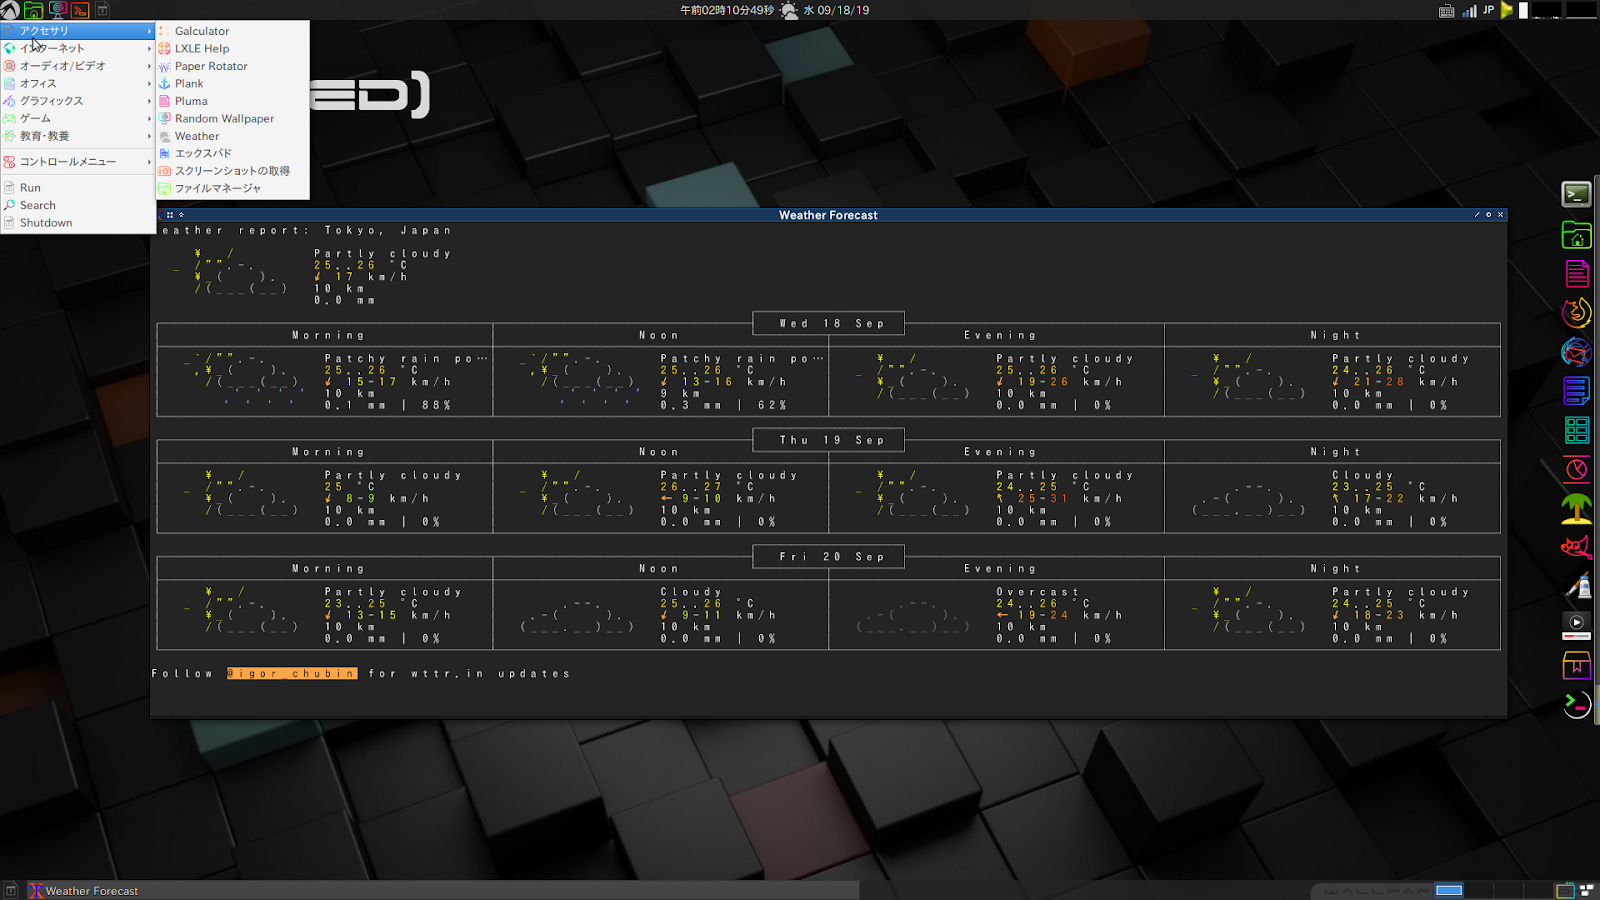
Task: Open the virtual keyboard tray icon
Action: click(1446, 11)
